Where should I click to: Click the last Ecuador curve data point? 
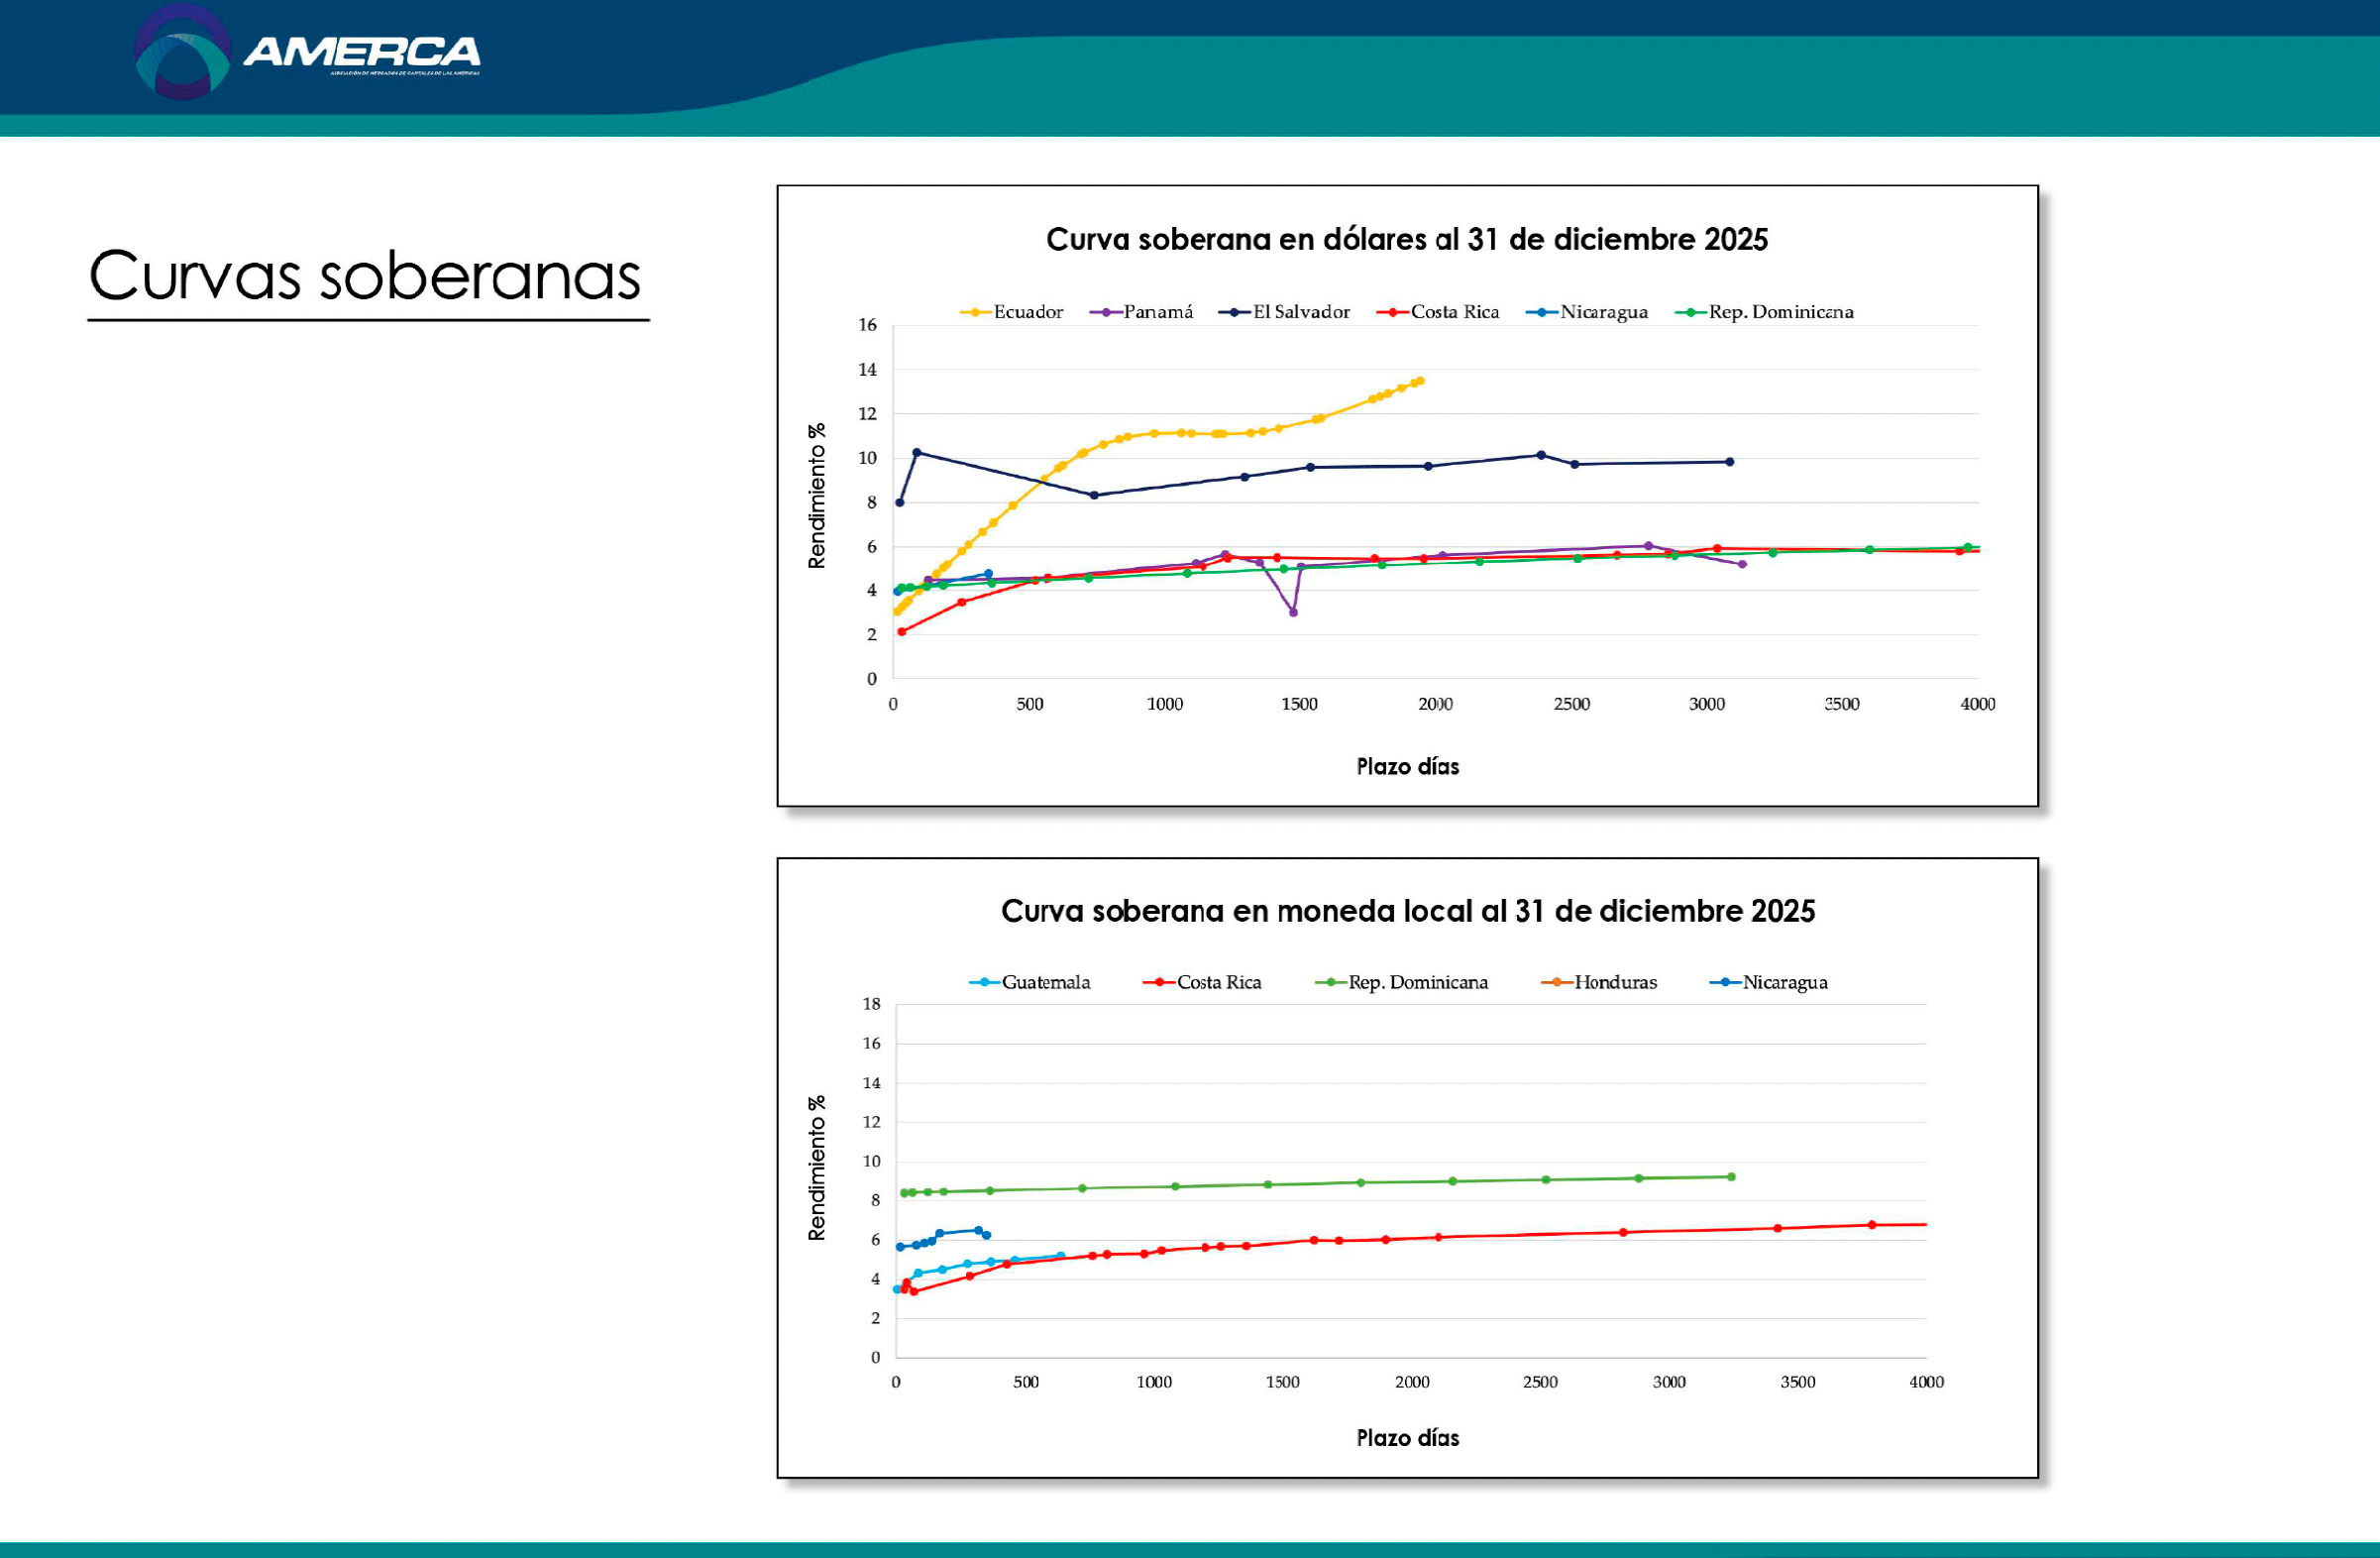click(1420, 381)
